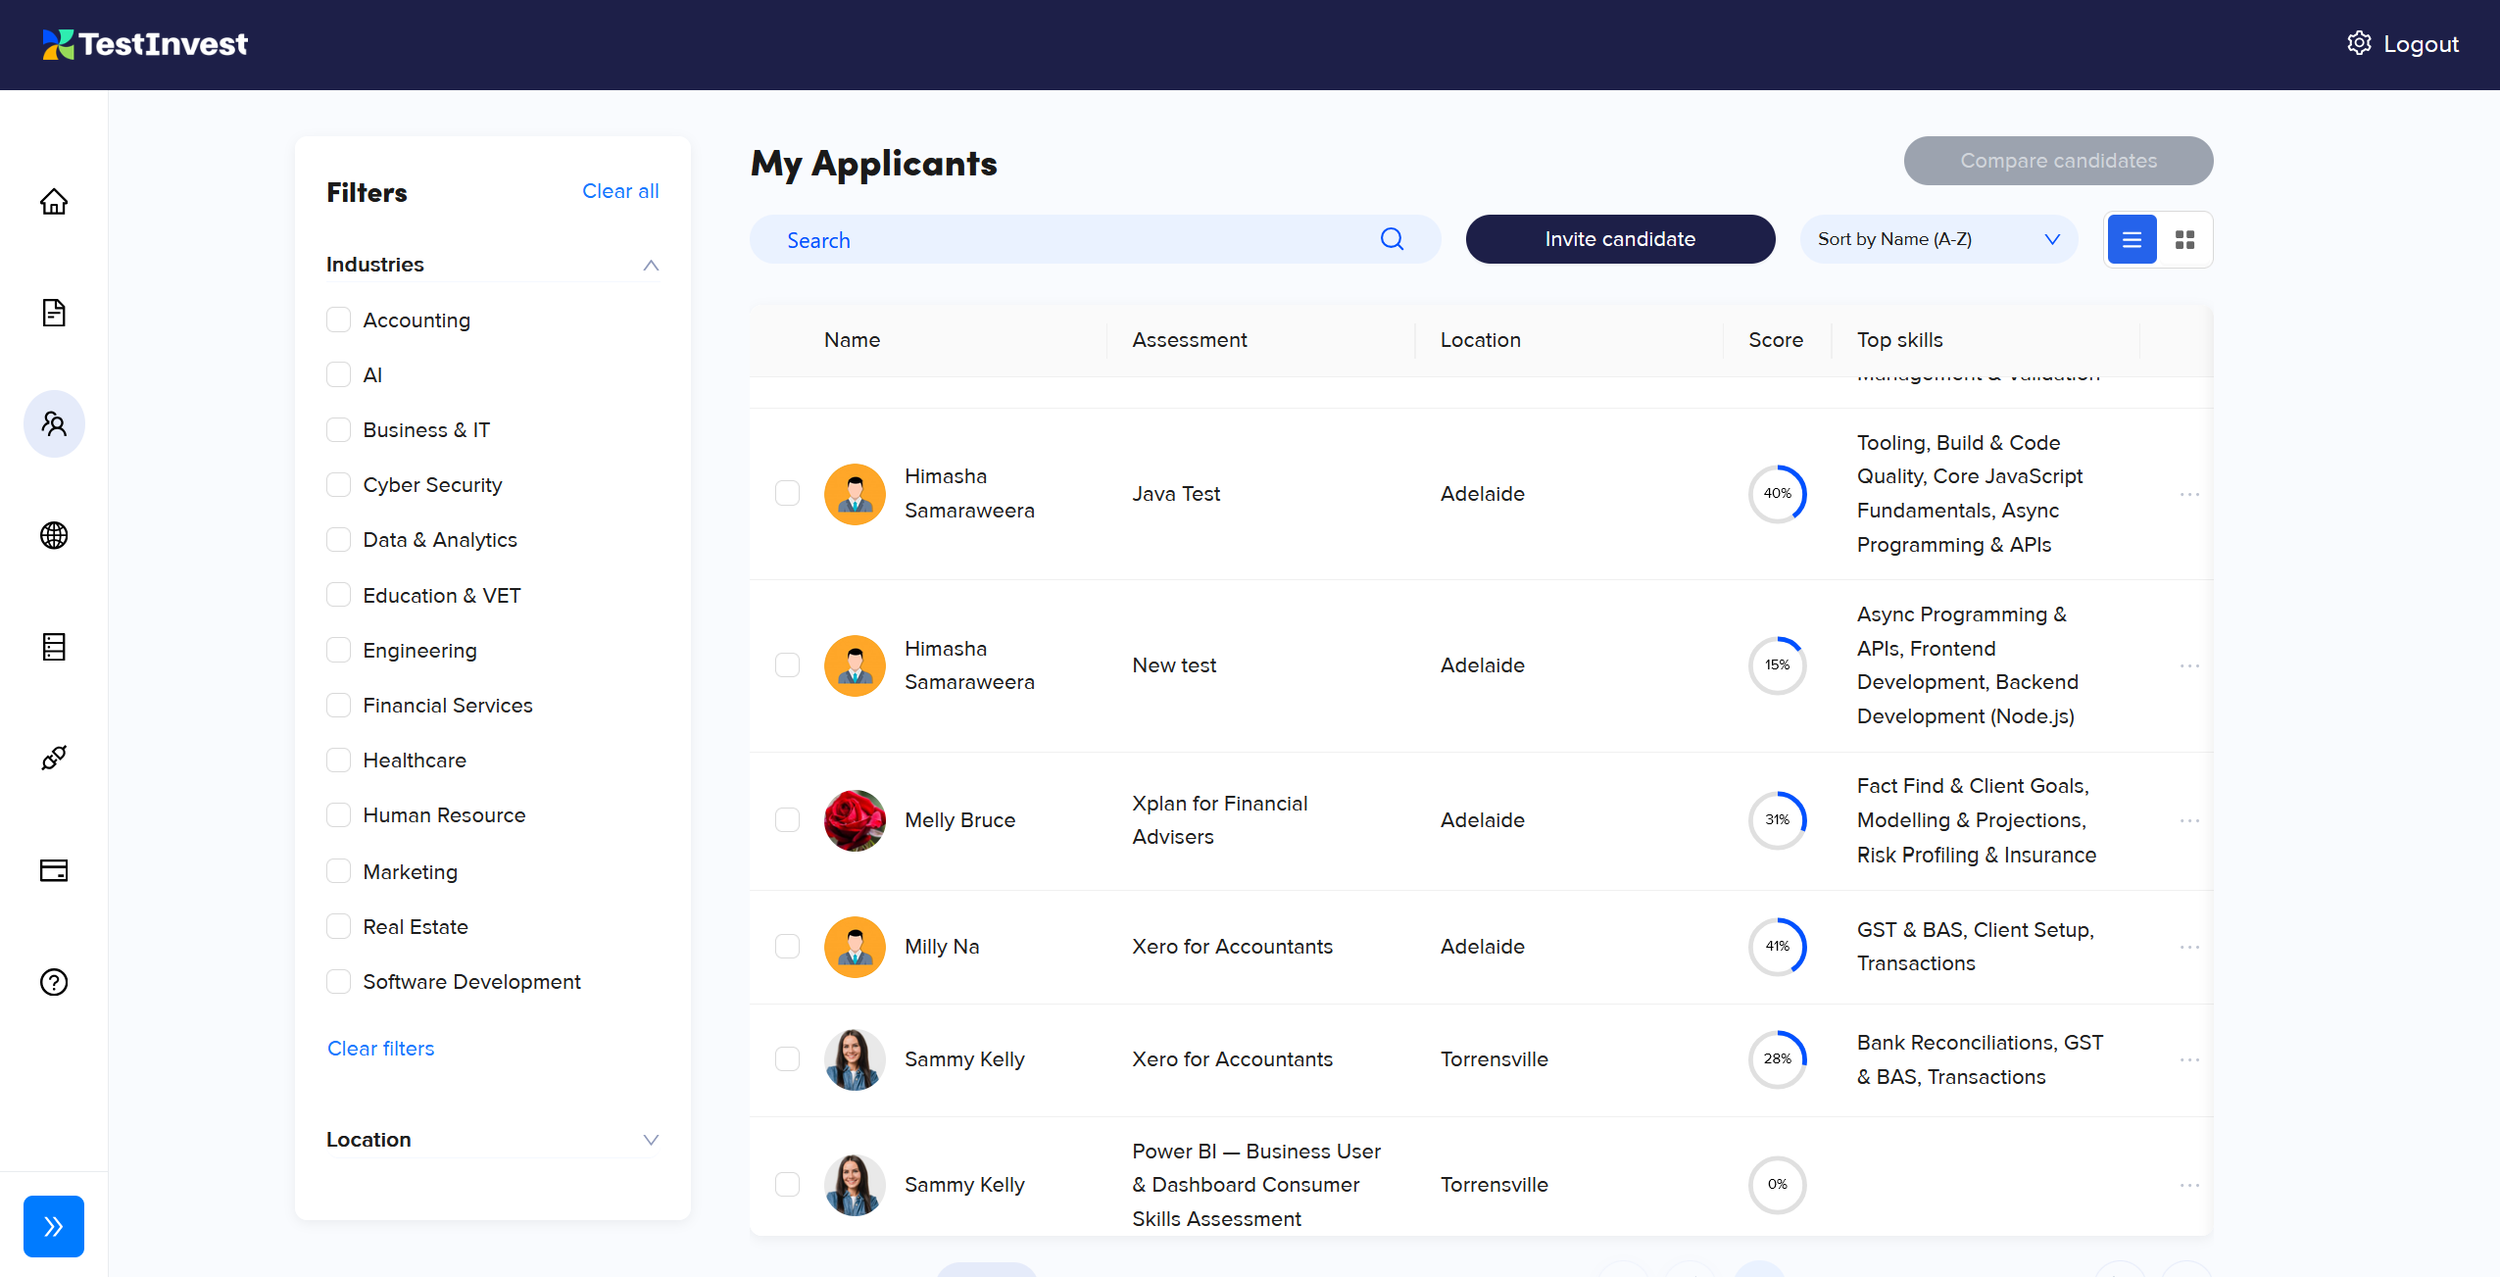This screenshot has height=1277, width=2500.
Task: Click the Location column header
Action: coord(1480,340)
